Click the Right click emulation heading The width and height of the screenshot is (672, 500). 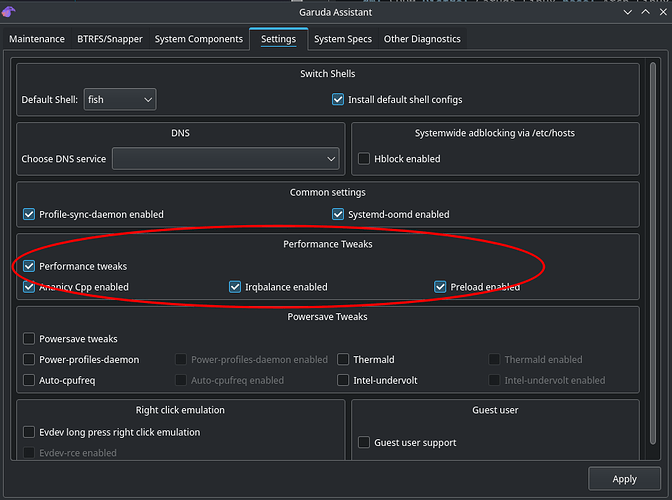coord(180,410)
